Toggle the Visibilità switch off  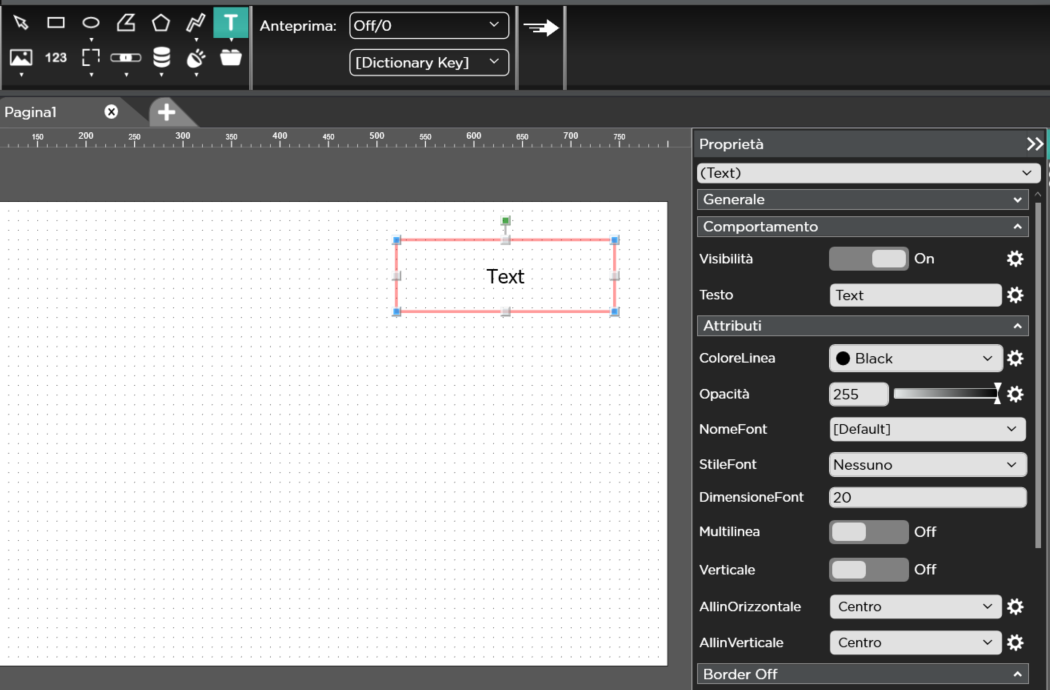(x=868, y=259)
